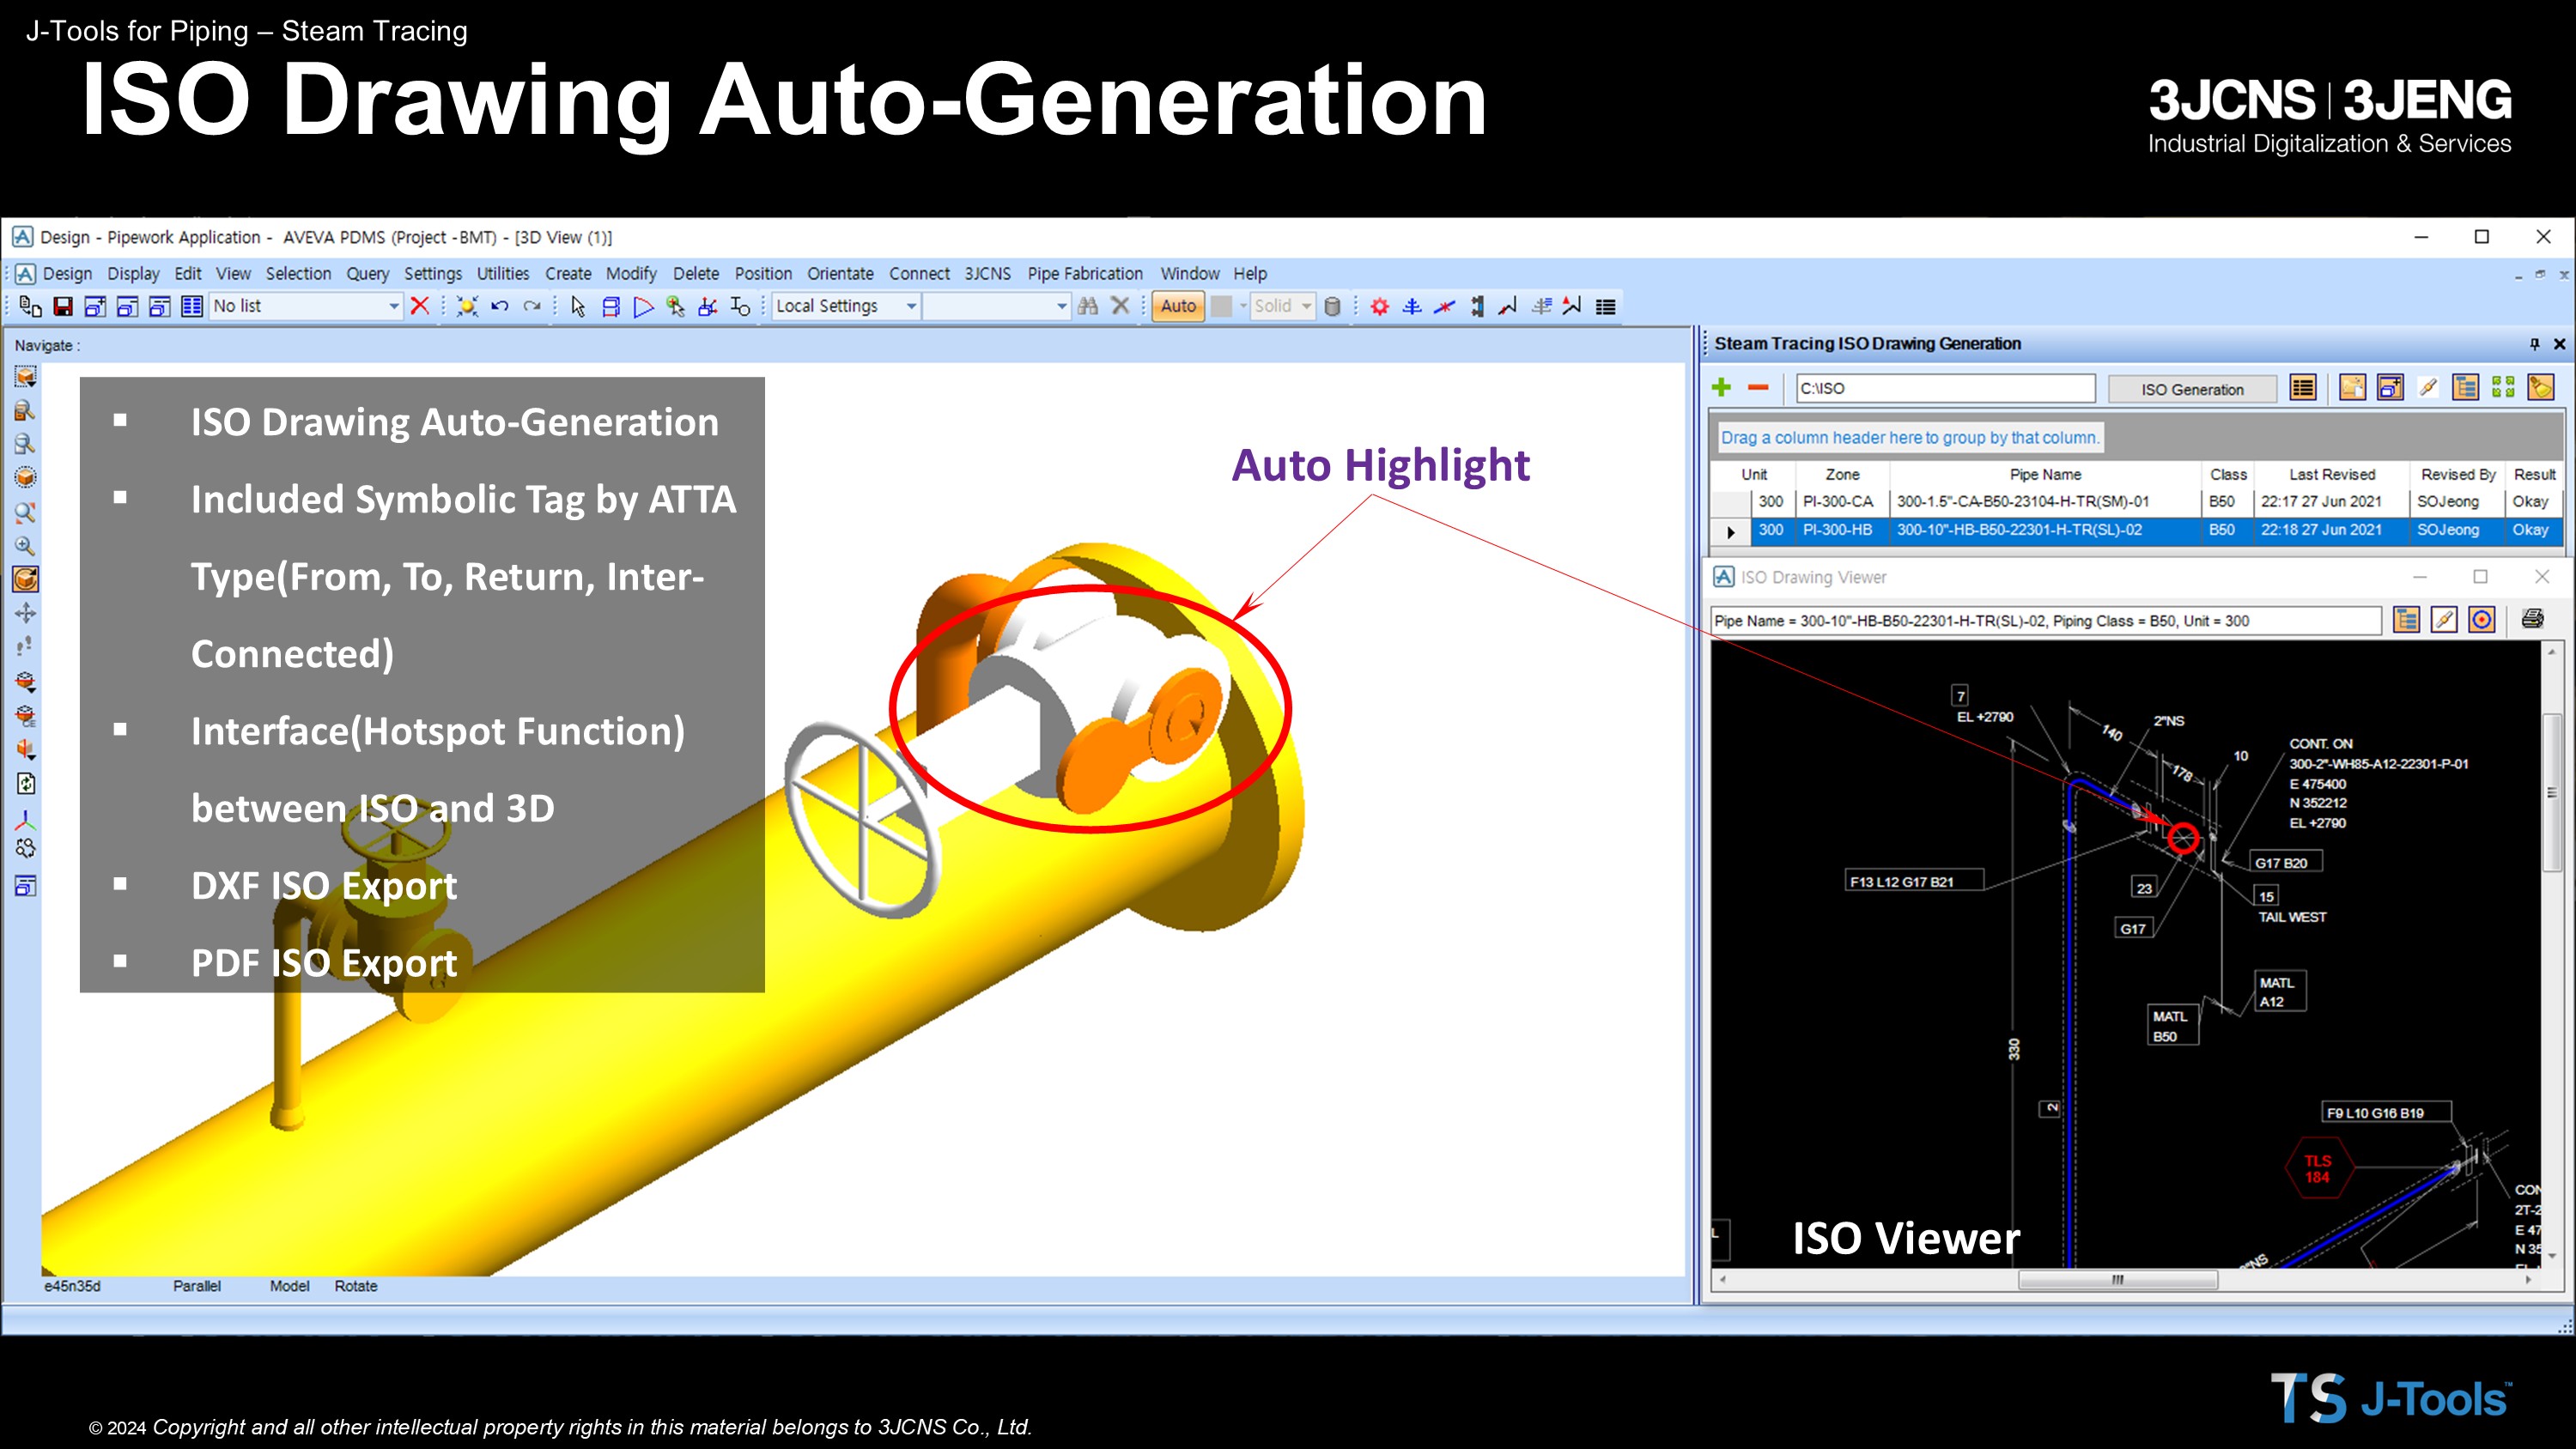Screen dimensions: 2576x1449
Task: Click the Last Revised column header
Action: point(2331,474)
